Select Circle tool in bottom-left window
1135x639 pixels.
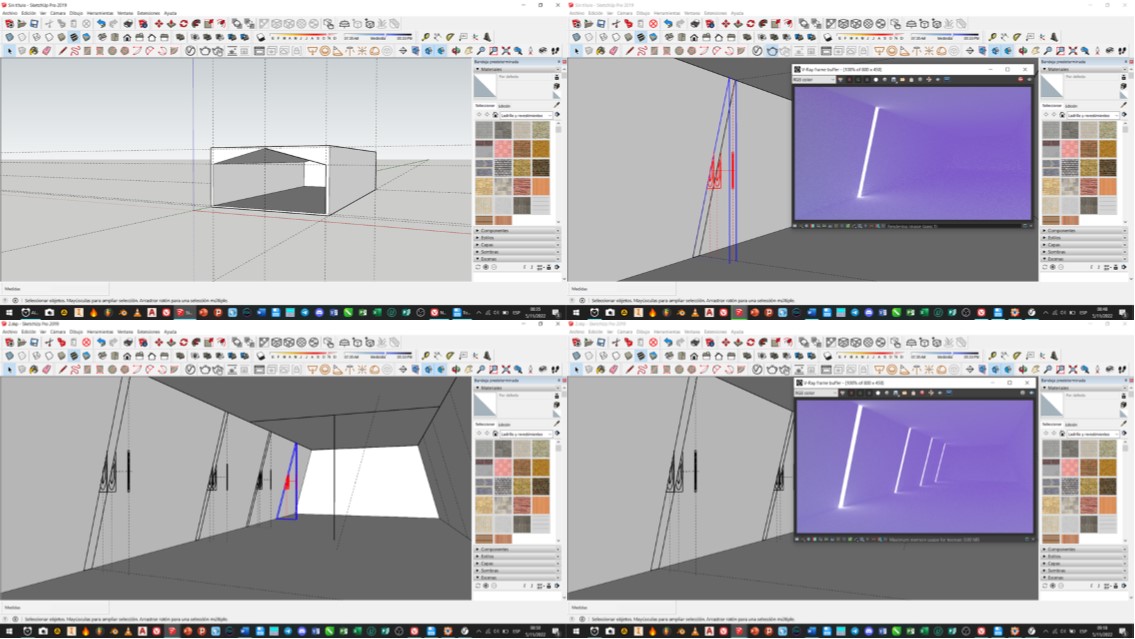point(112,369)
